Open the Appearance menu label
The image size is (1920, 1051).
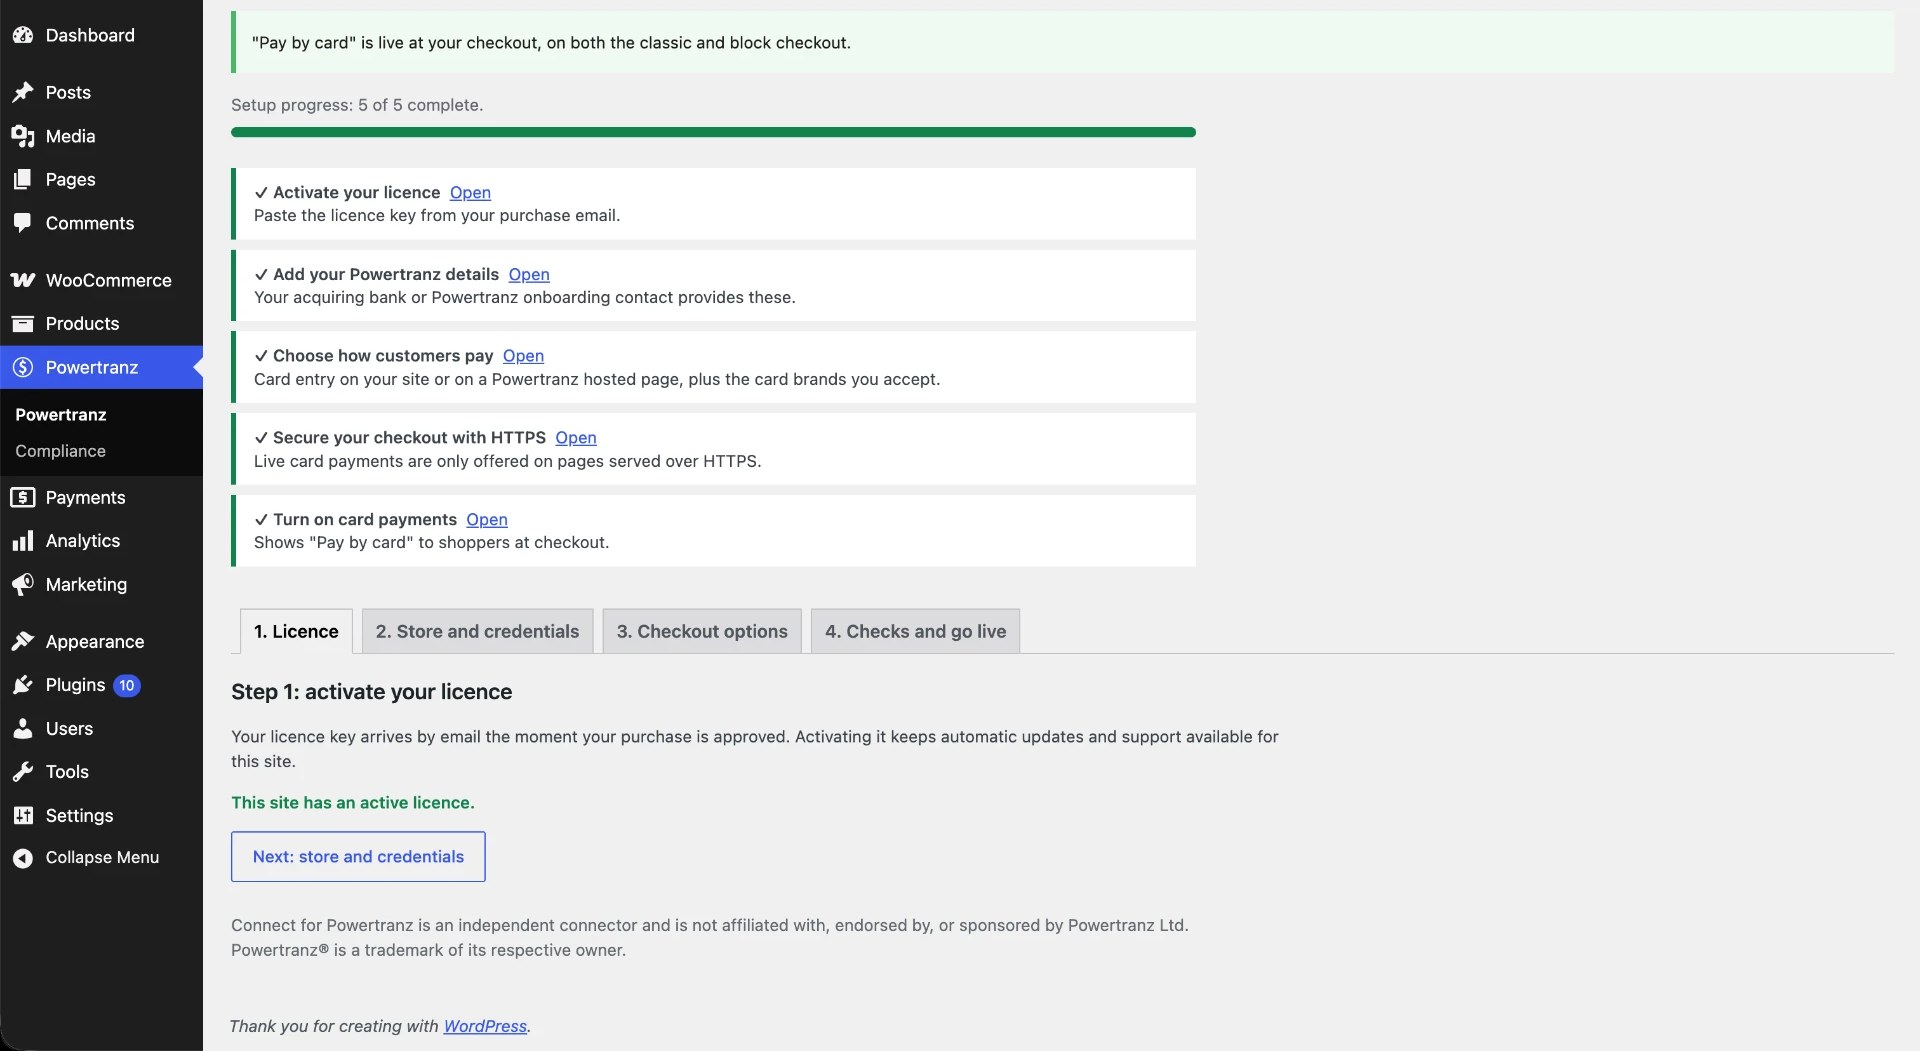pyautogui.click(x=95, y=641)
